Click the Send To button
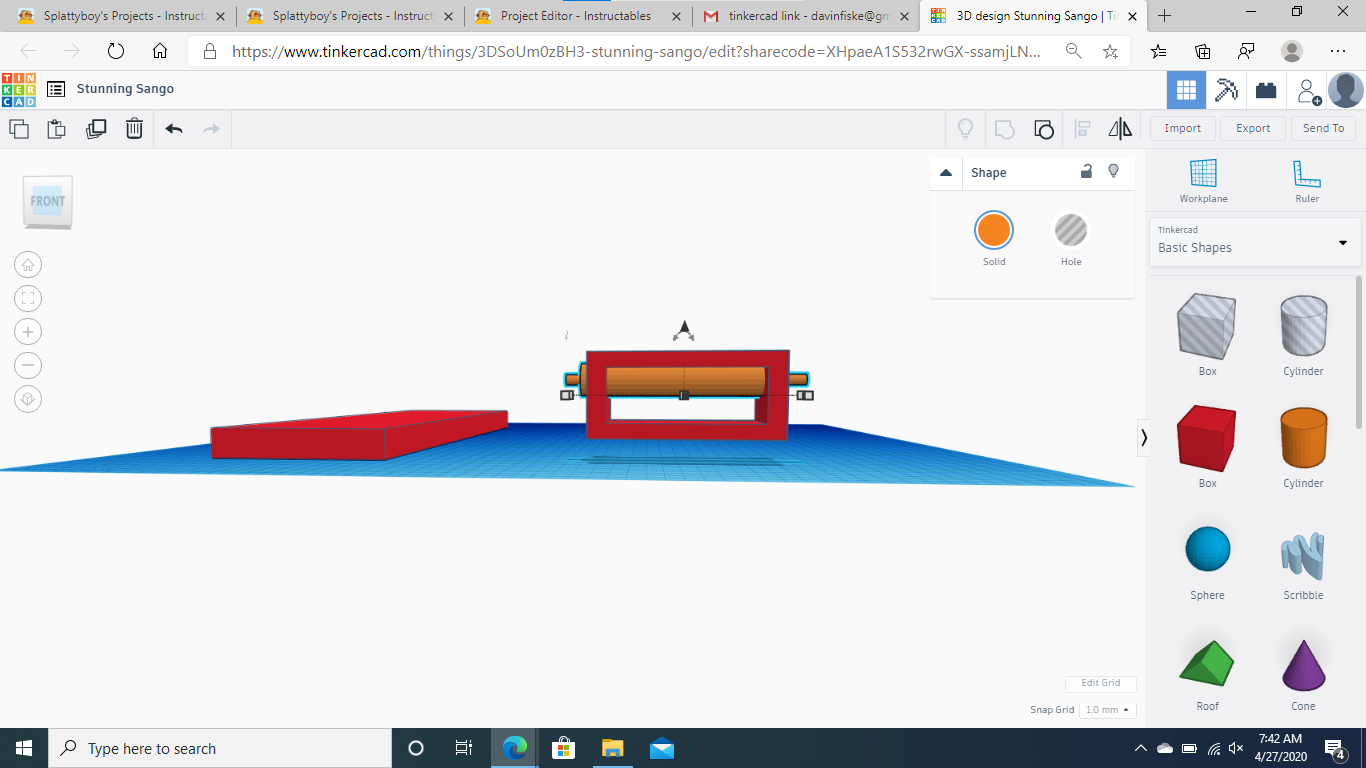This screenshot has width=1366, height=768. [1323, 128]
